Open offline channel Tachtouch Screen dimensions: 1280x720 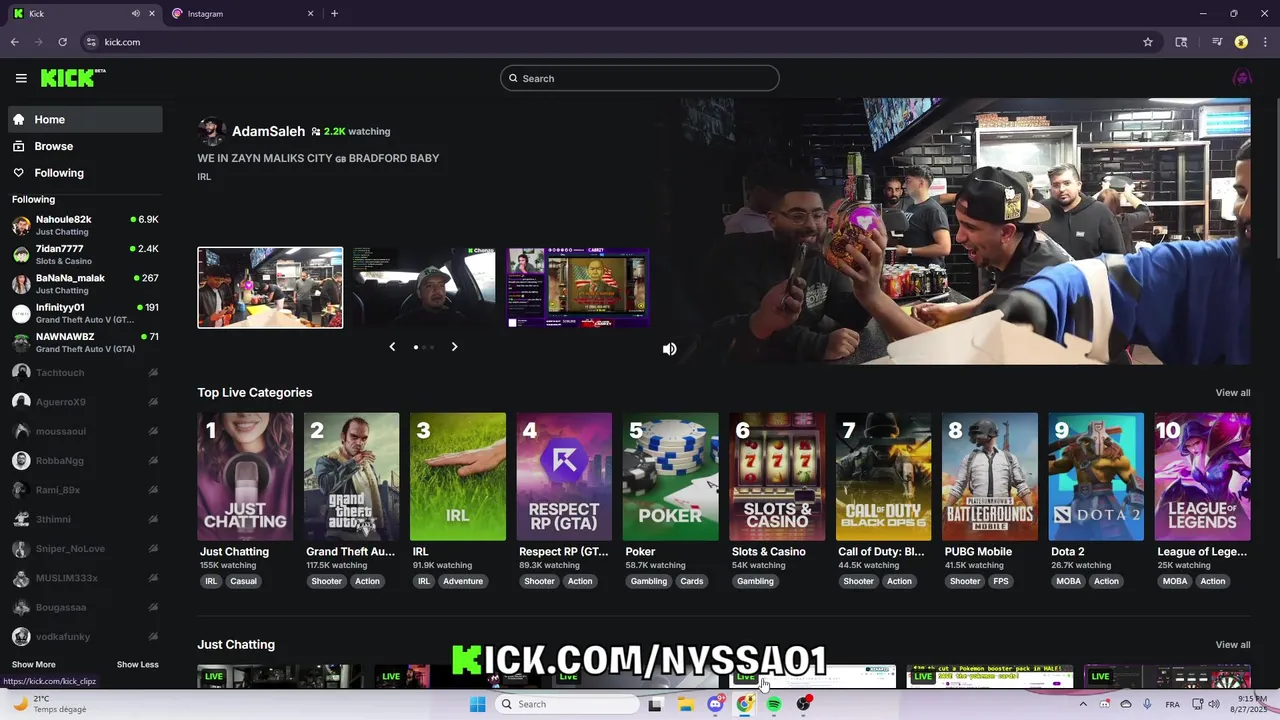point(85,372)
